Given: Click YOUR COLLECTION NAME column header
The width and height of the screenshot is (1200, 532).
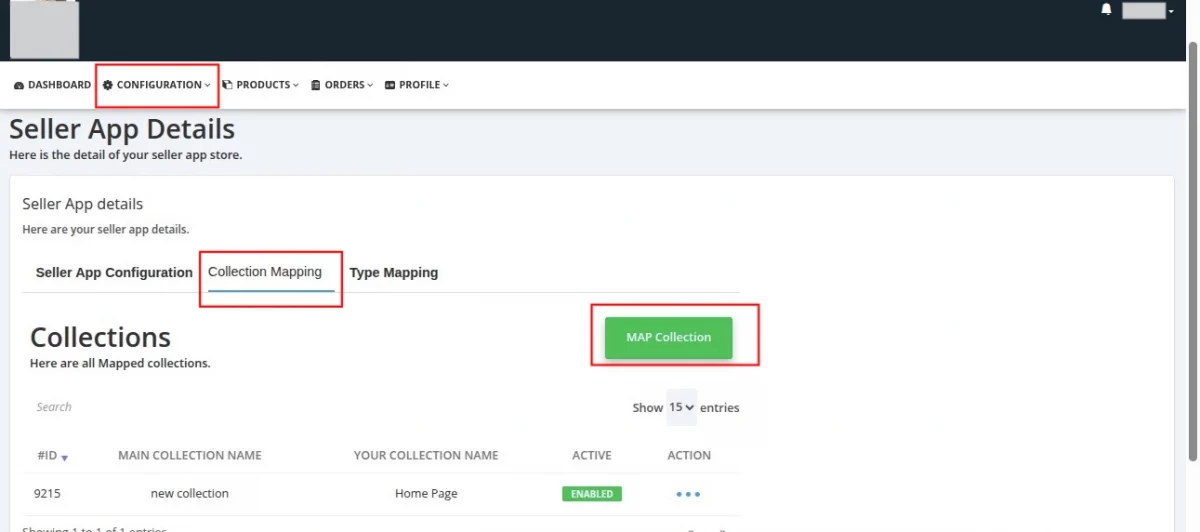Looking at the screenshot, I should coord(426,455).
